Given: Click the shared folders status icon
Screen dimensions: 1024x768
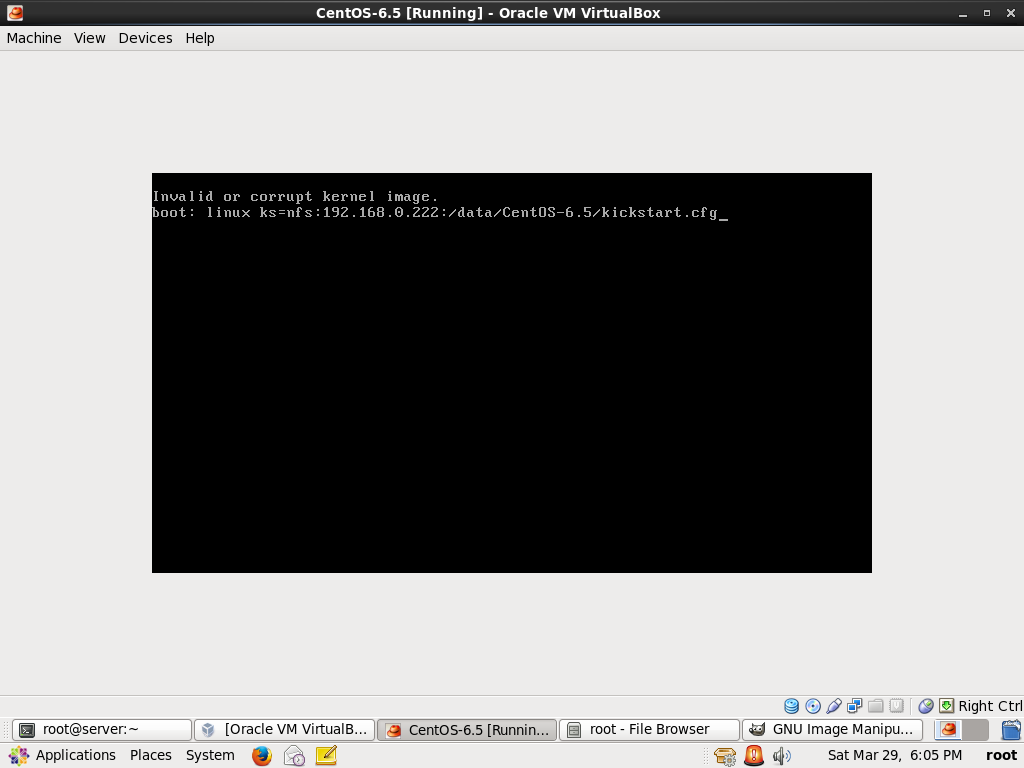Looking at the screenshot, I should pos(876,706).
